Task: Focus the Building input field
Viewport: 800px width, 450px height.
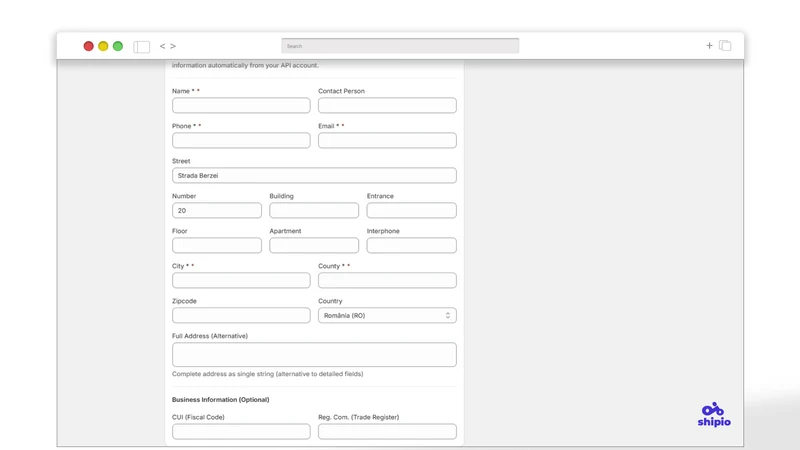Action: tap(314, 210)
